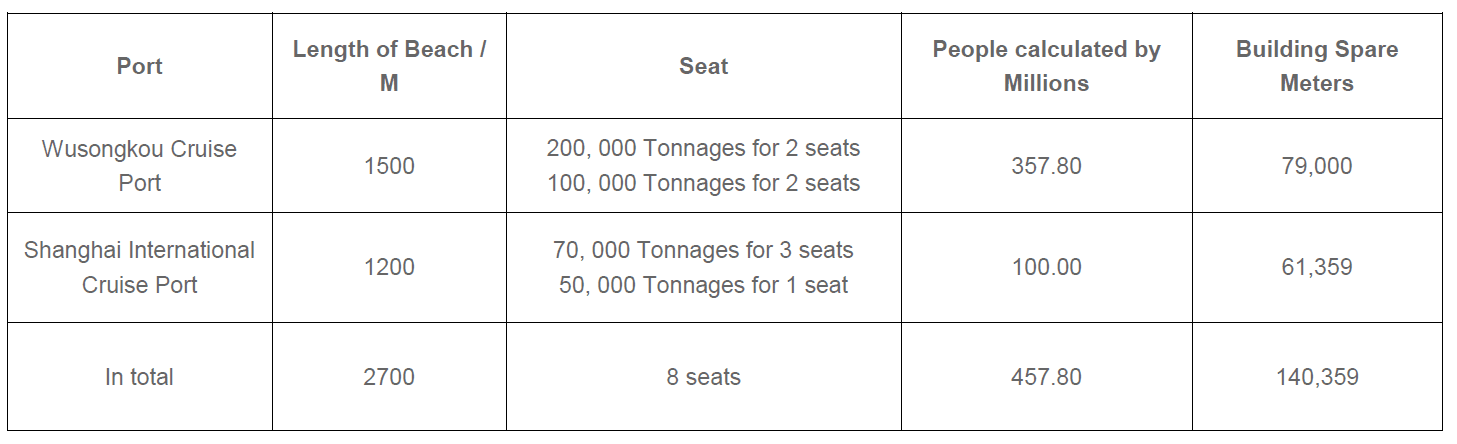
Task: Select the Shanghai International Cruise Port cell
Action: coord(139,267)
